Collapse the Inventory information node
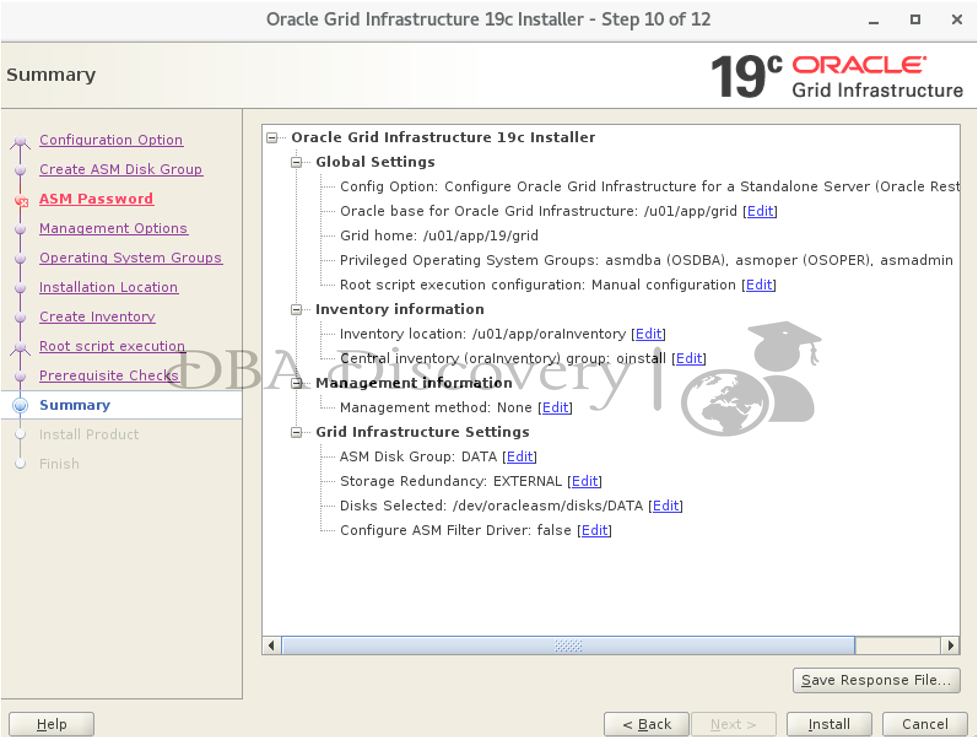The image size is (977, 737). pyautogui.click(x=296, y=310)
